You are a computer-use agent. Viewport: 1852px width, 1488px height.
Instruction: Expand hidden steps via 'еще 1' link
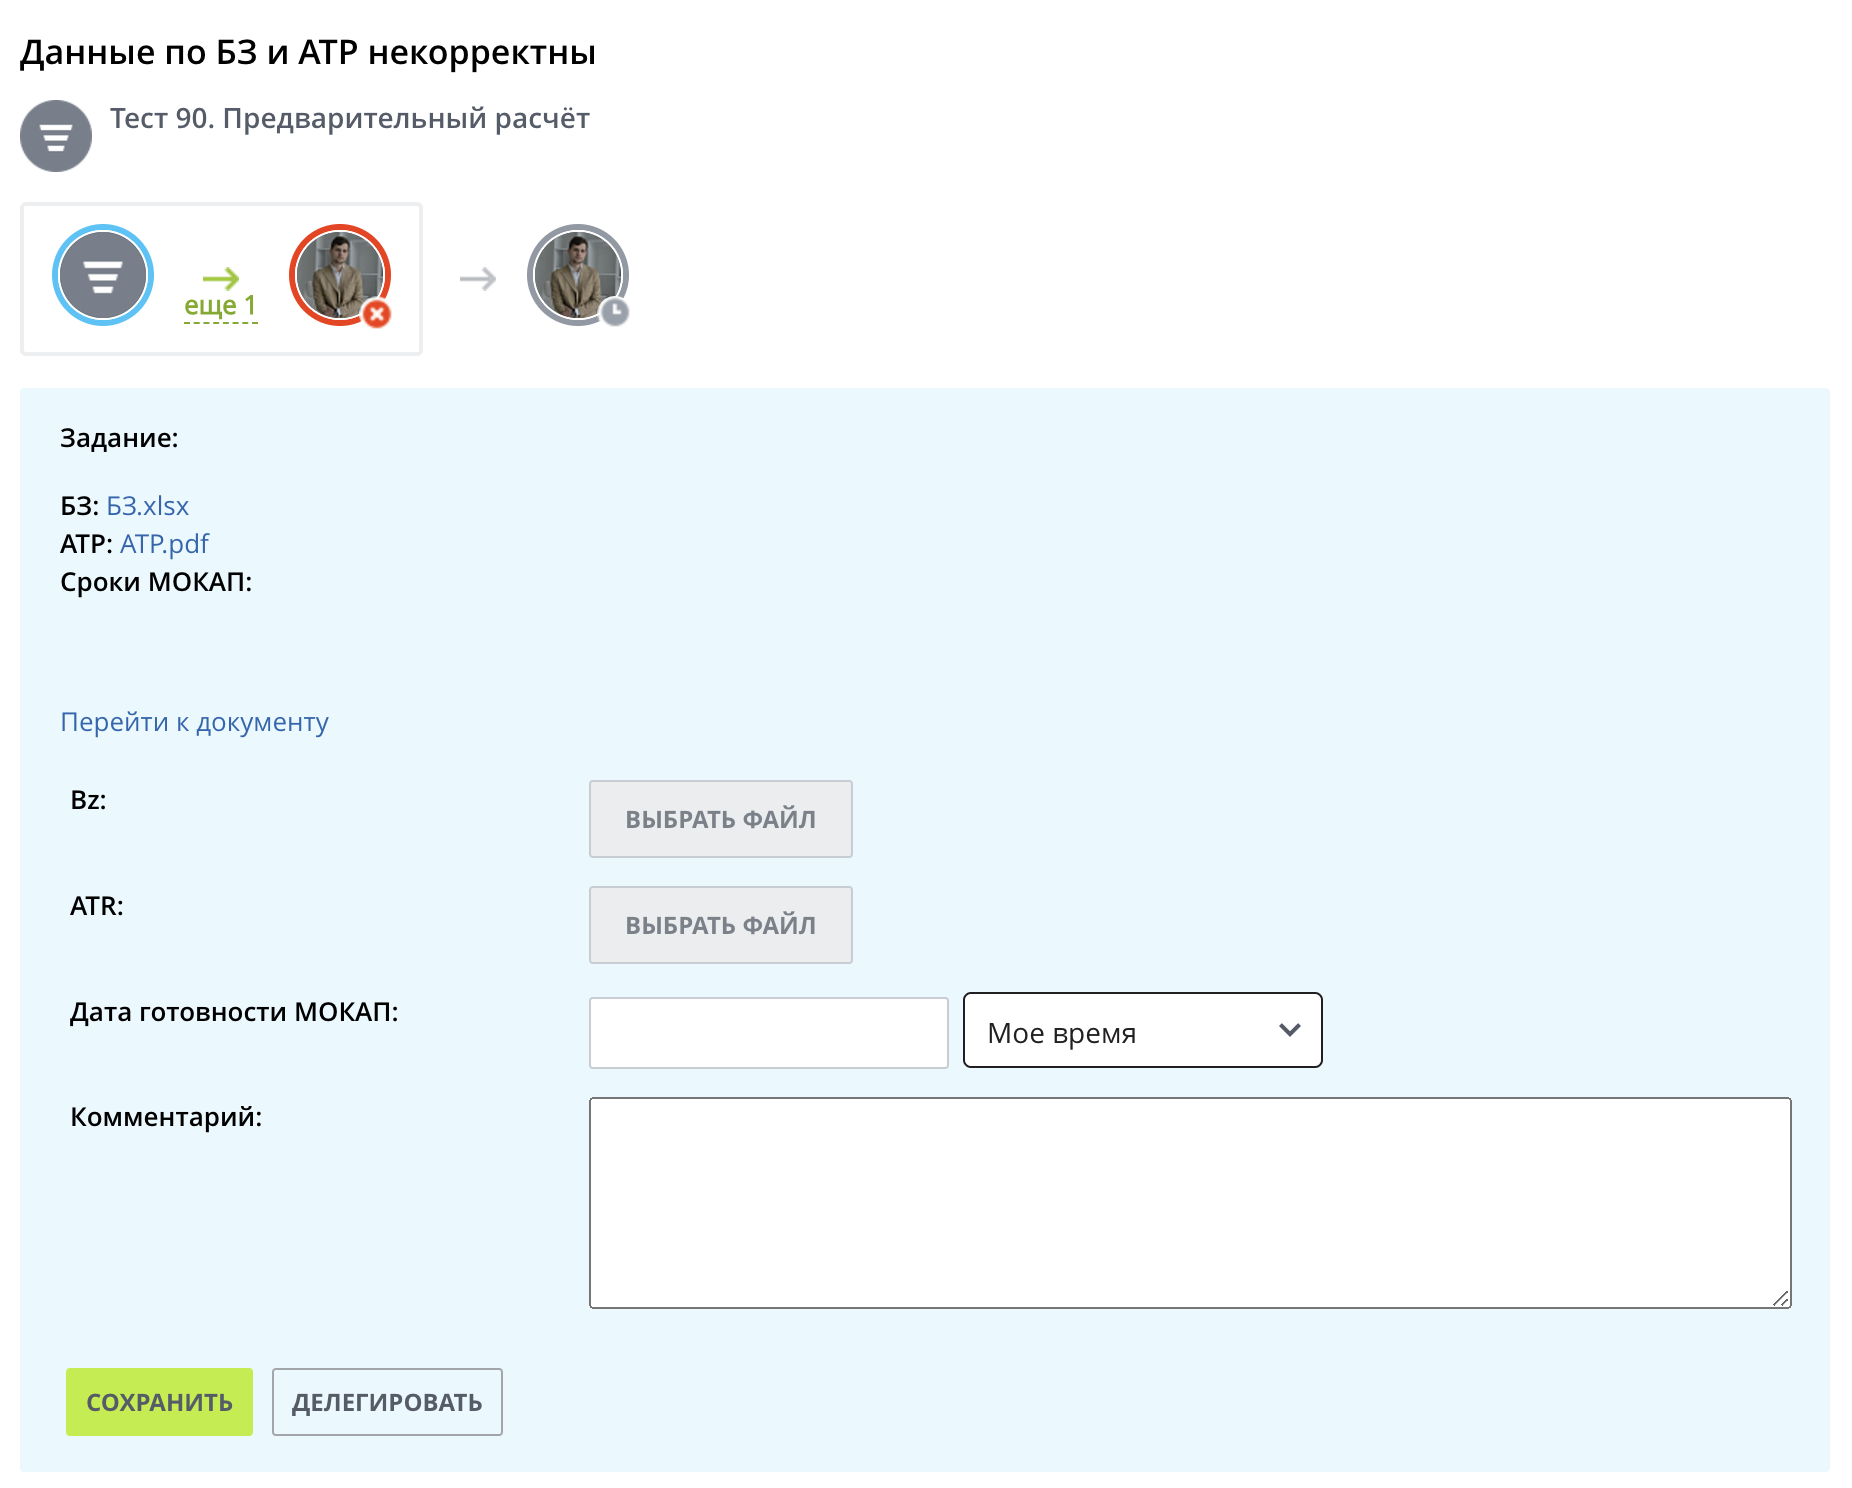[x=221, y=306]
